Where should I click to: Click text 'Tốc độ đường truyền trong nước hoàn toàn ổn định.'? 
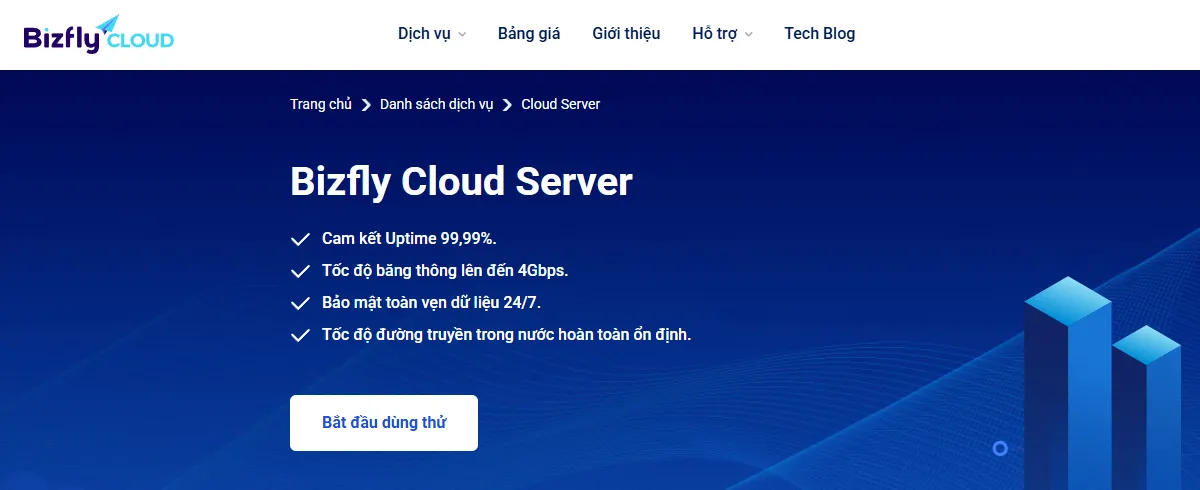point(507,334)
